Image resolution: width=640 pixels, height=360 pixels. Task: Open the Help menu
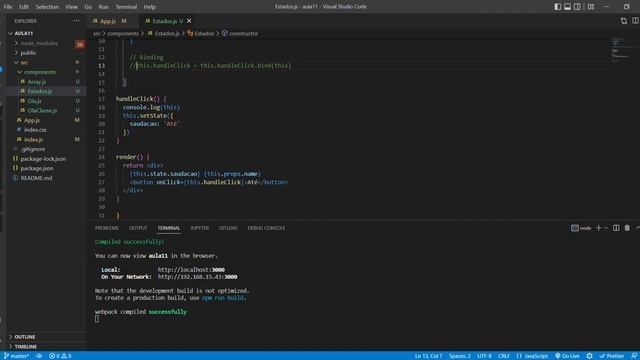coord(149,7)
